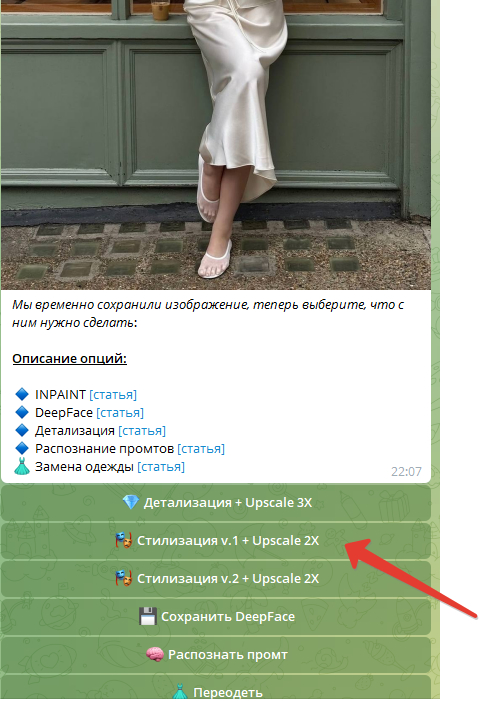Screen dimensions: 479x701
Task: Select Стилизация v.1 + Upscale 2X option
Action: pos(216,541)
